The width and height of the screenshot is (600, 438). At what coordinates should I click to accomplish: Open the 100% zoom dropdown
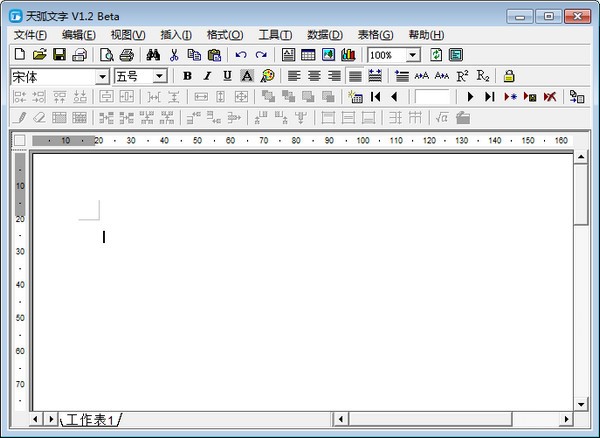coord(413,55)
